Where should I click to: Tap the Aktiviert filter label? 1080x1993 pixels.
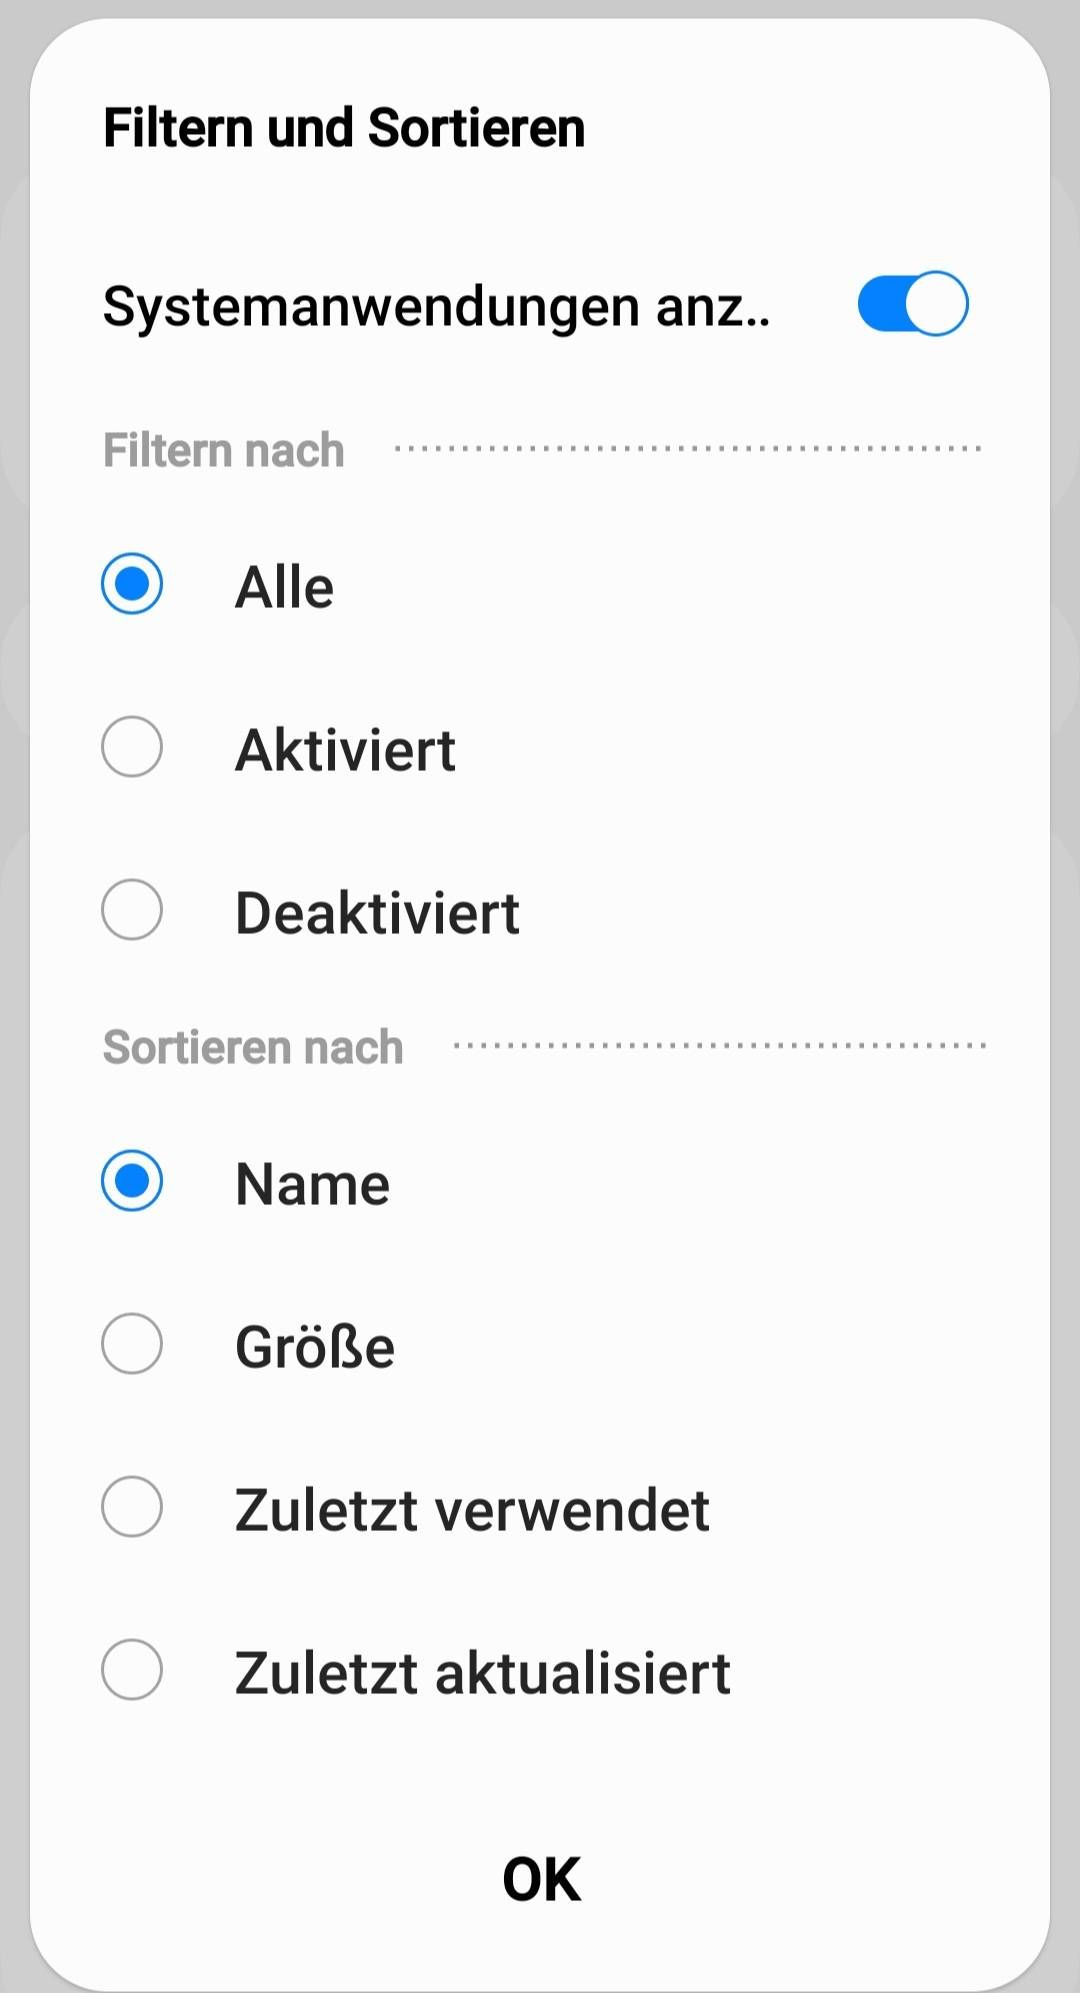pos(345,749)
